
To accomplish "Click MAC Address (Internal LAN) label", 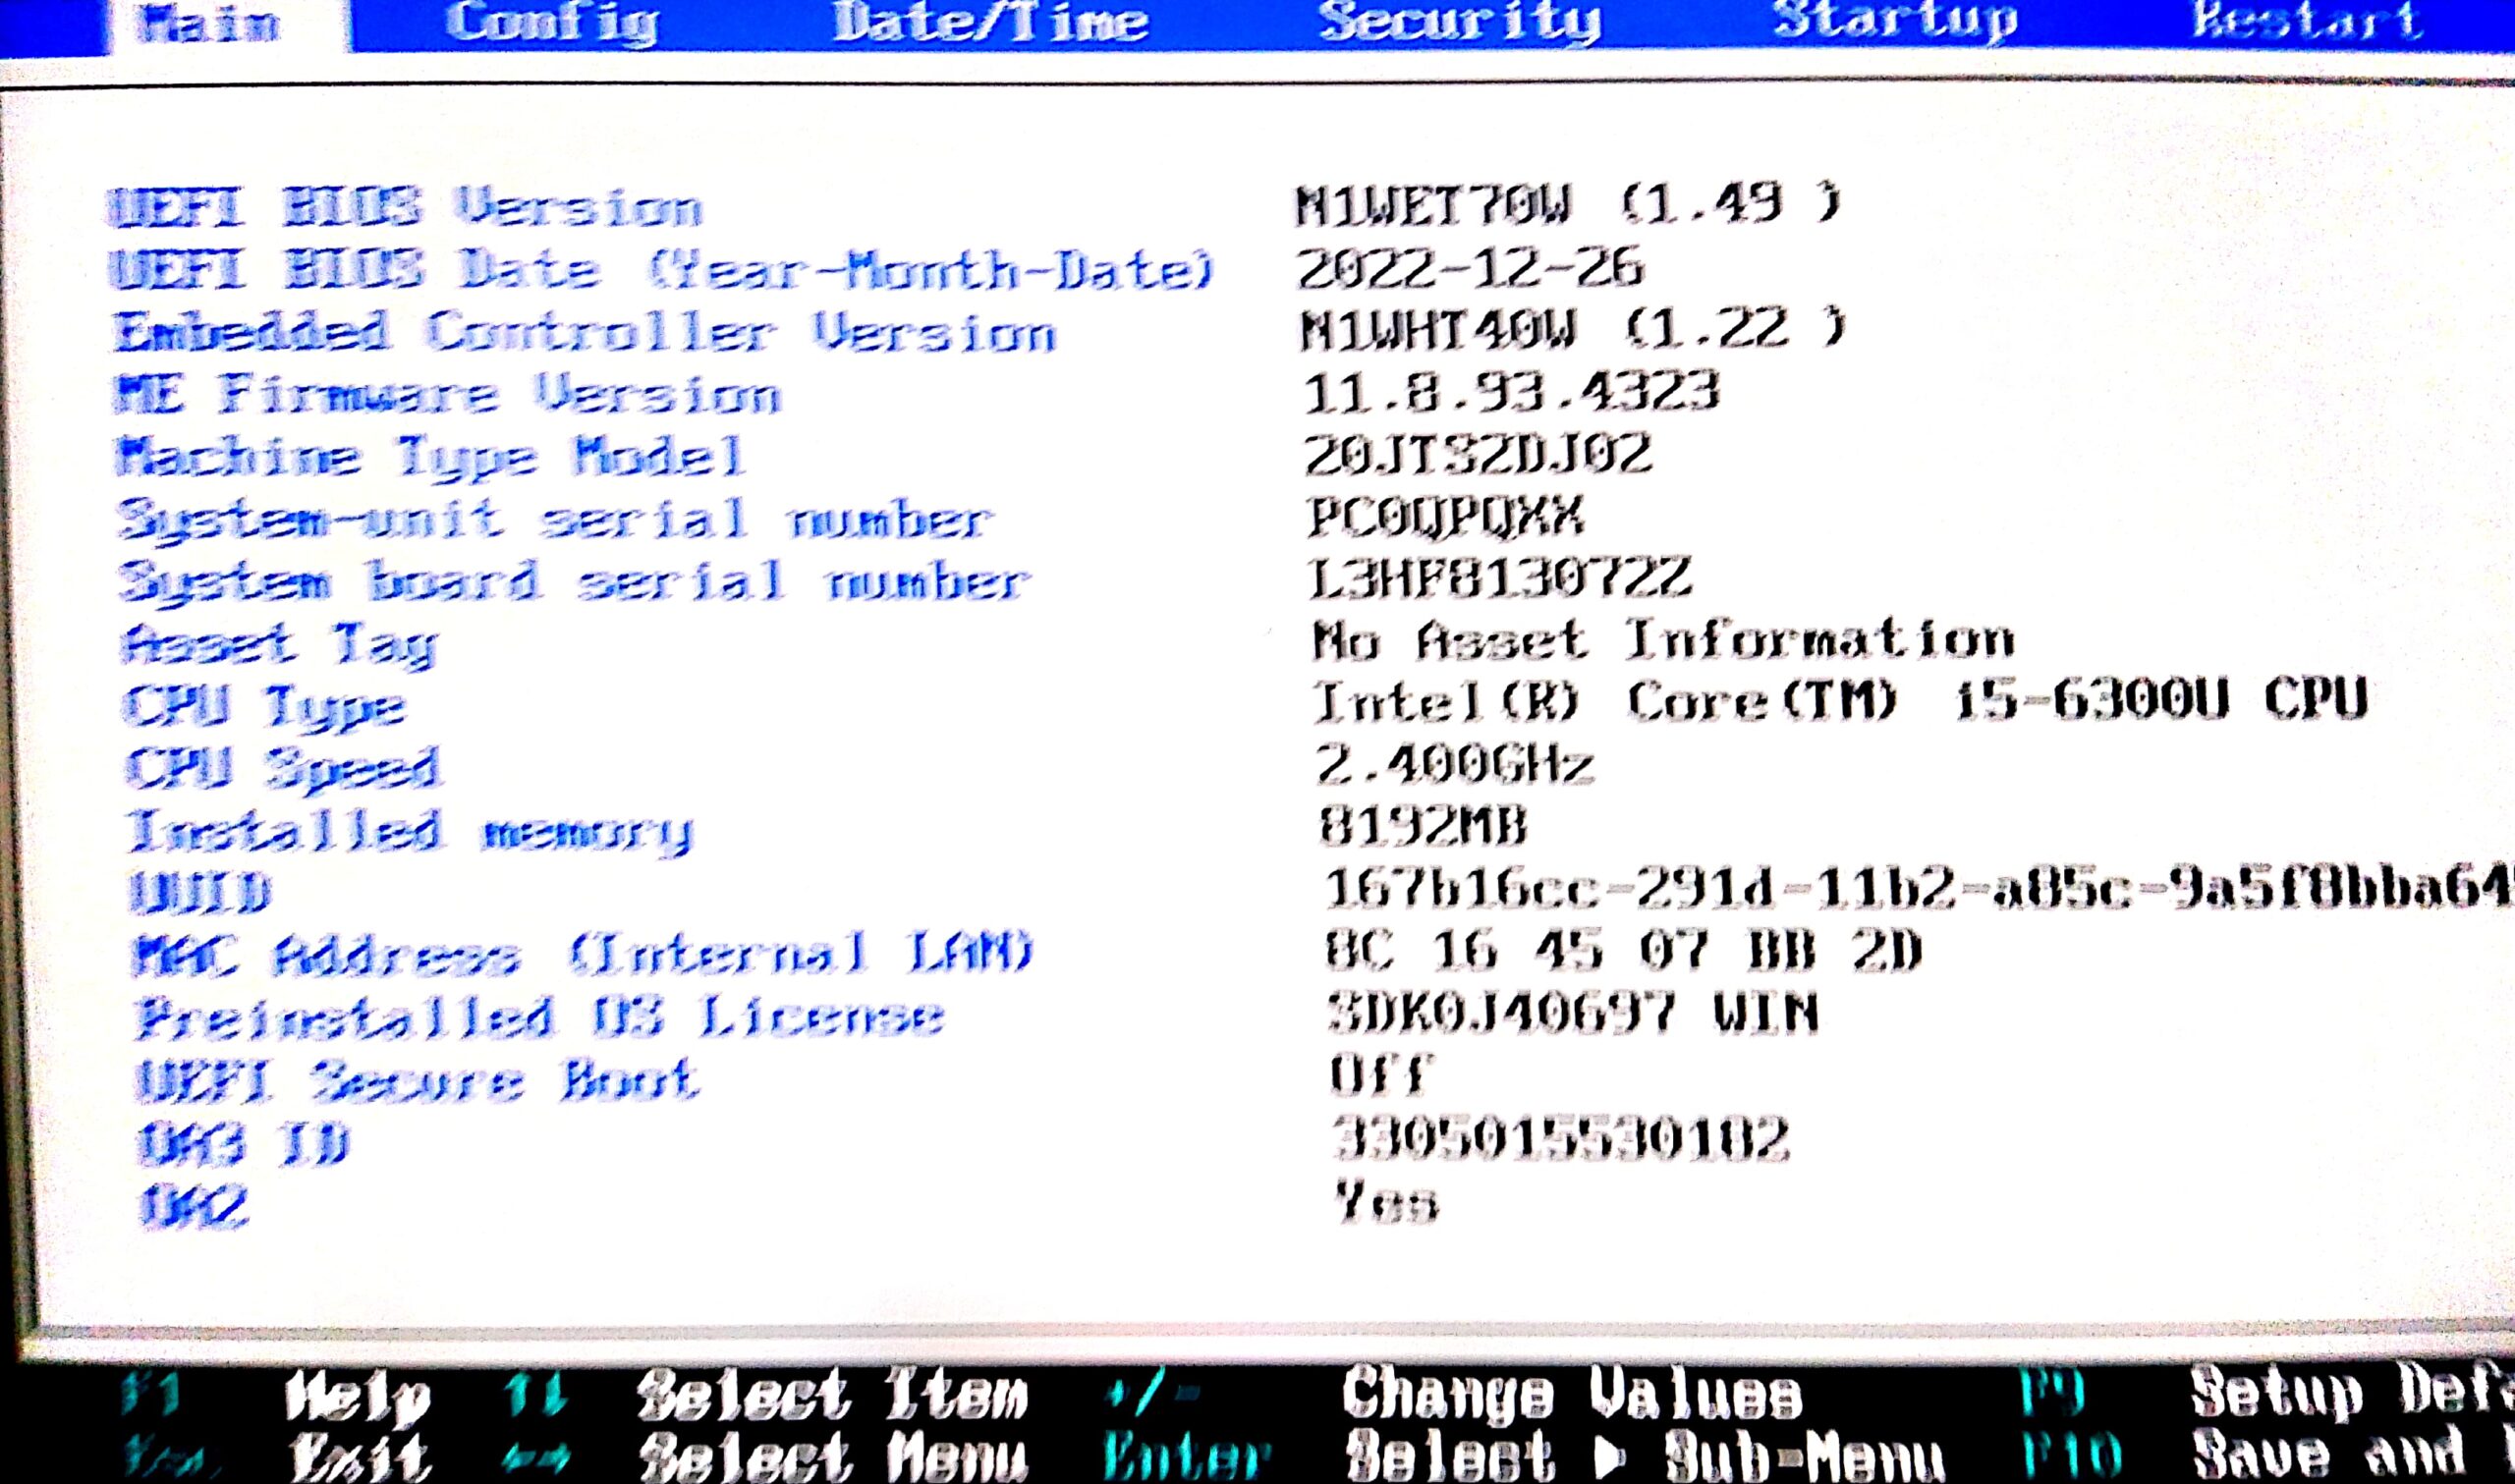I will [x=583, y=953].
